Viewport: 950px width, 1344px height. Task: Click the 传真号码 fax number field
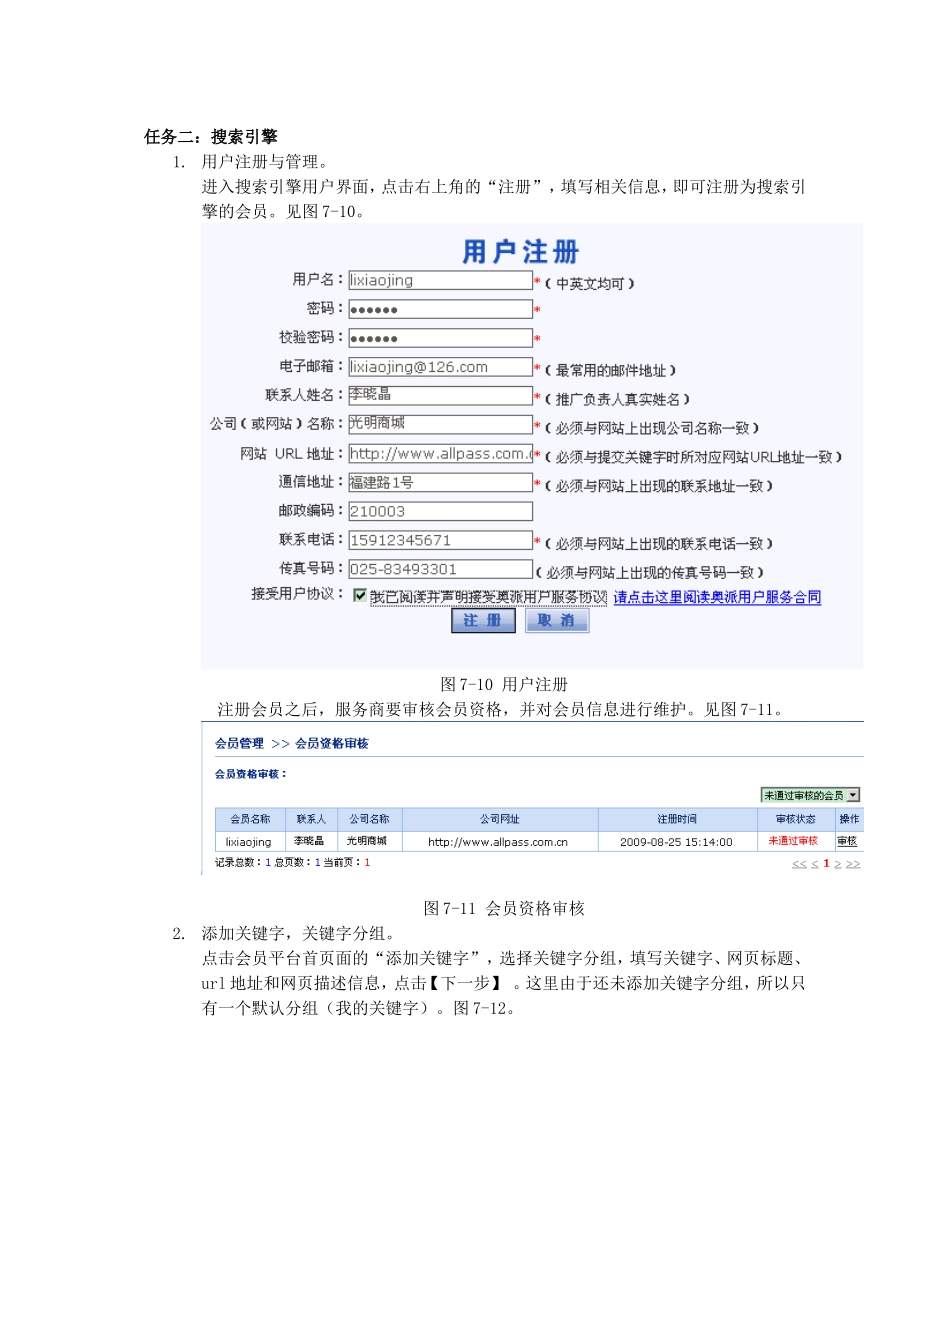pyautogui.click(x=440, y=568)
